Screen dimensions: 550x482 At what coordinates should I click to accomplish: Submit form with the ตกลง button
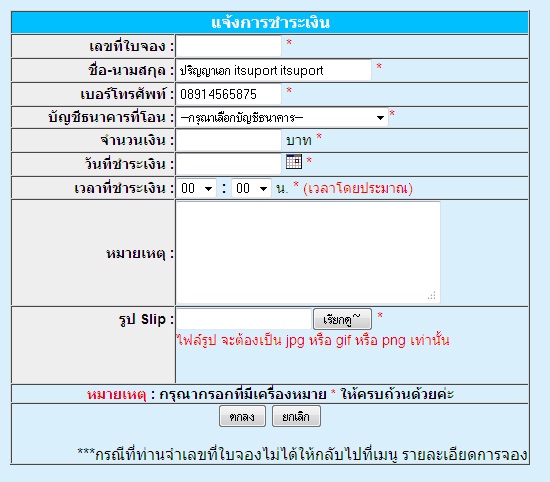pyautogui.click(x=242, y=416)
